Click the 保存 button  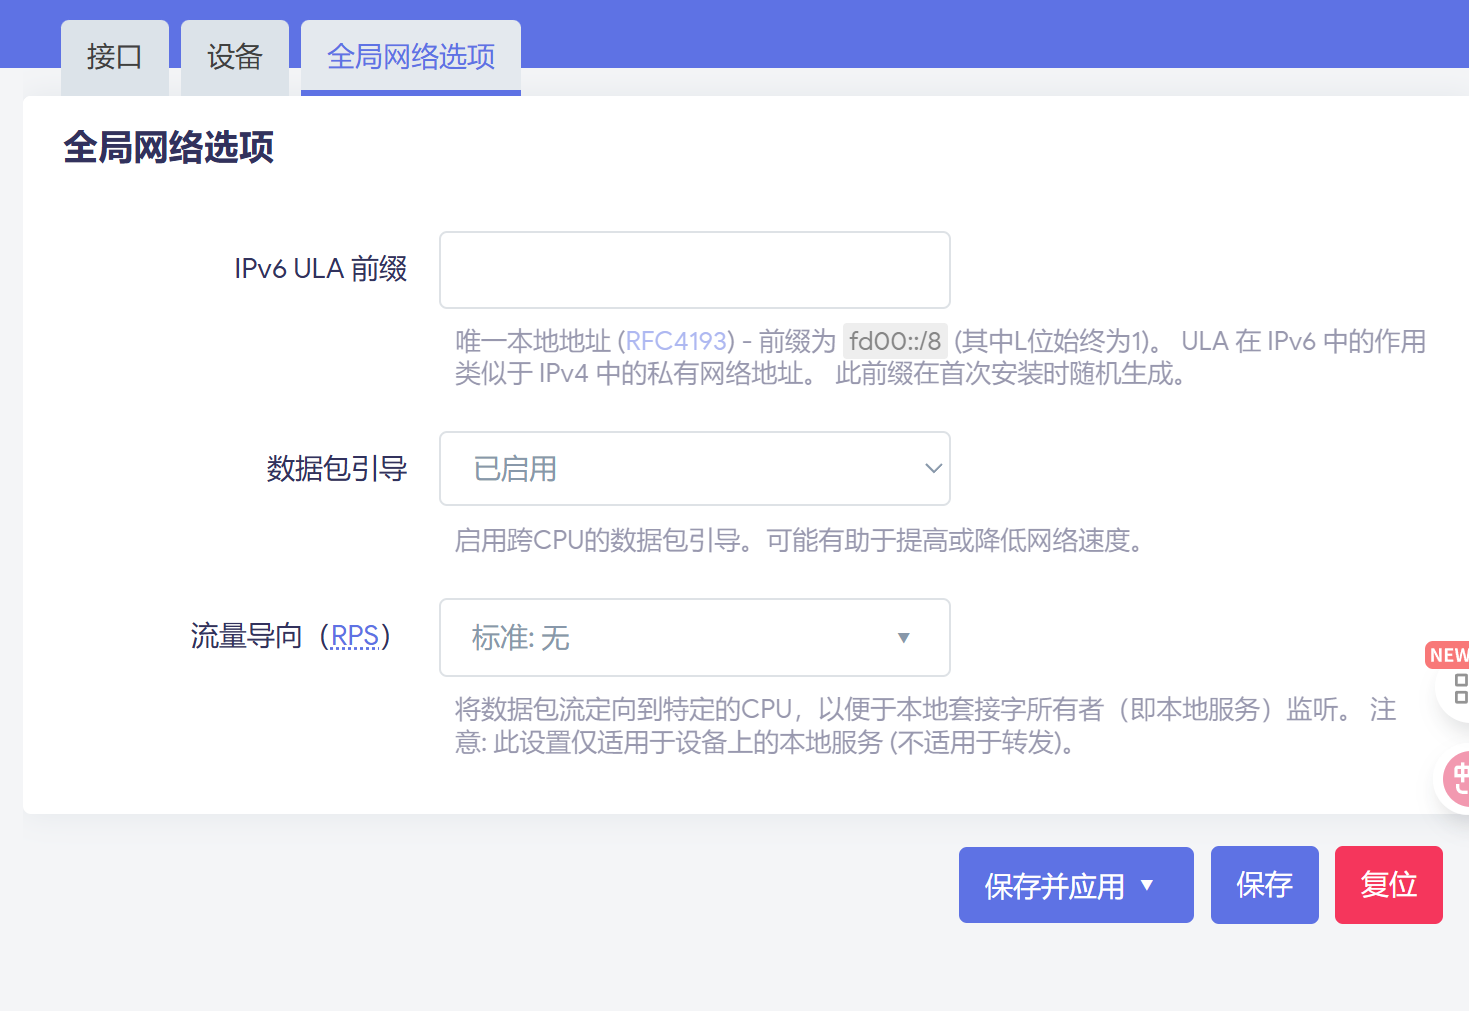(1264, 885)
